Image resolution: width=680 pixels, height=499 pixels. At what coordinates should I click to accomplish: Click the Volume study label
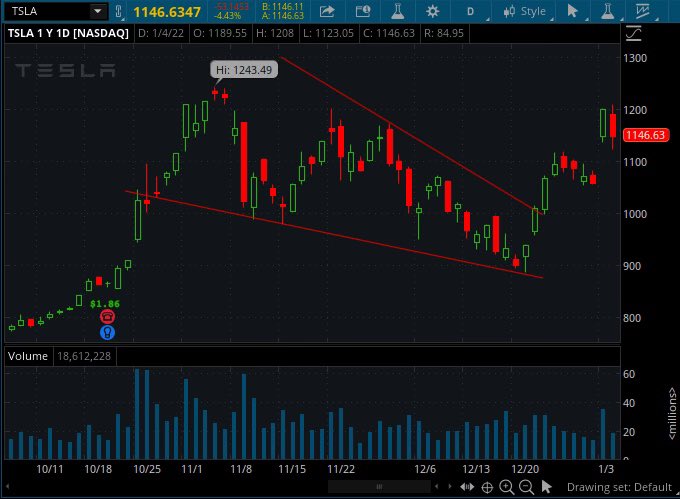click(x=28, y=356)
